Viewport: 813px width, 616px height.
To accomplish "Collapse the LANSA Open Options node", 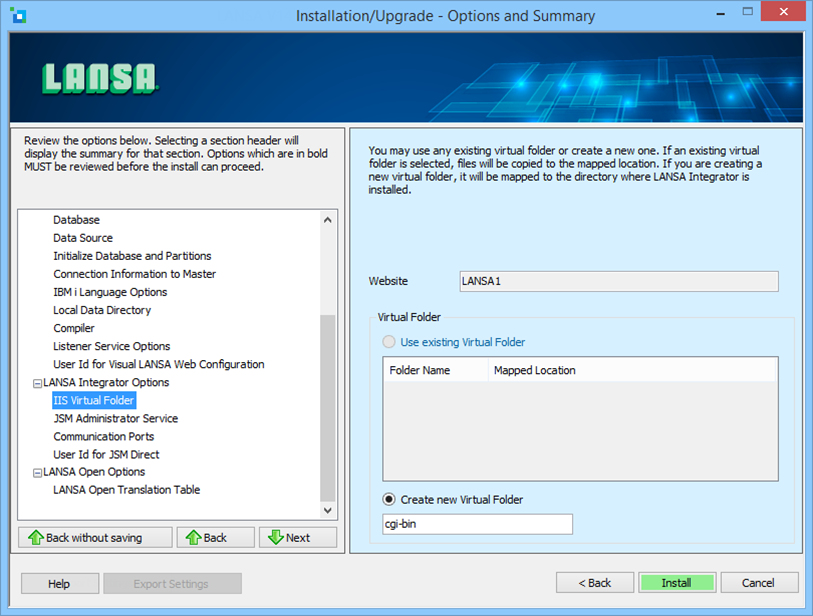I will point(37,473).
